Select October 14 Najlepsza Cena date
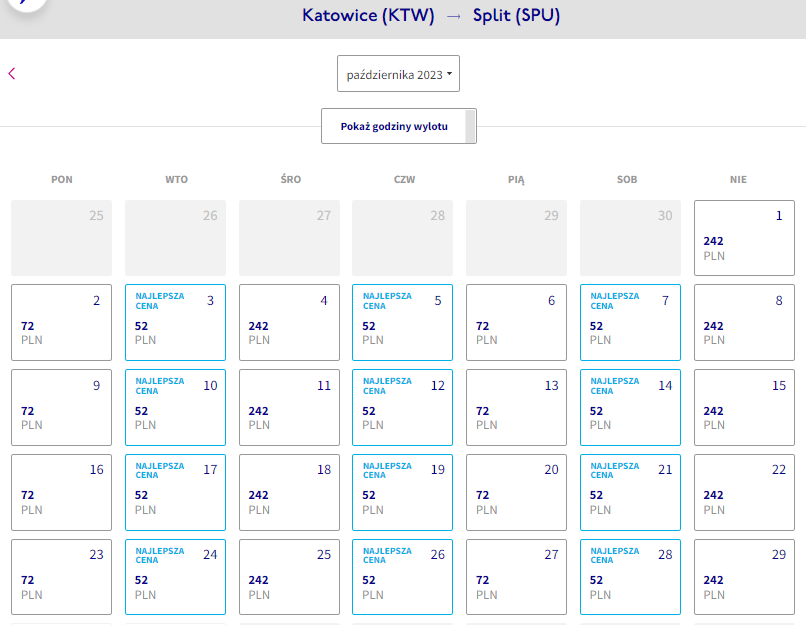Viewport: 806px width, 625px height. tap(630, 407)
